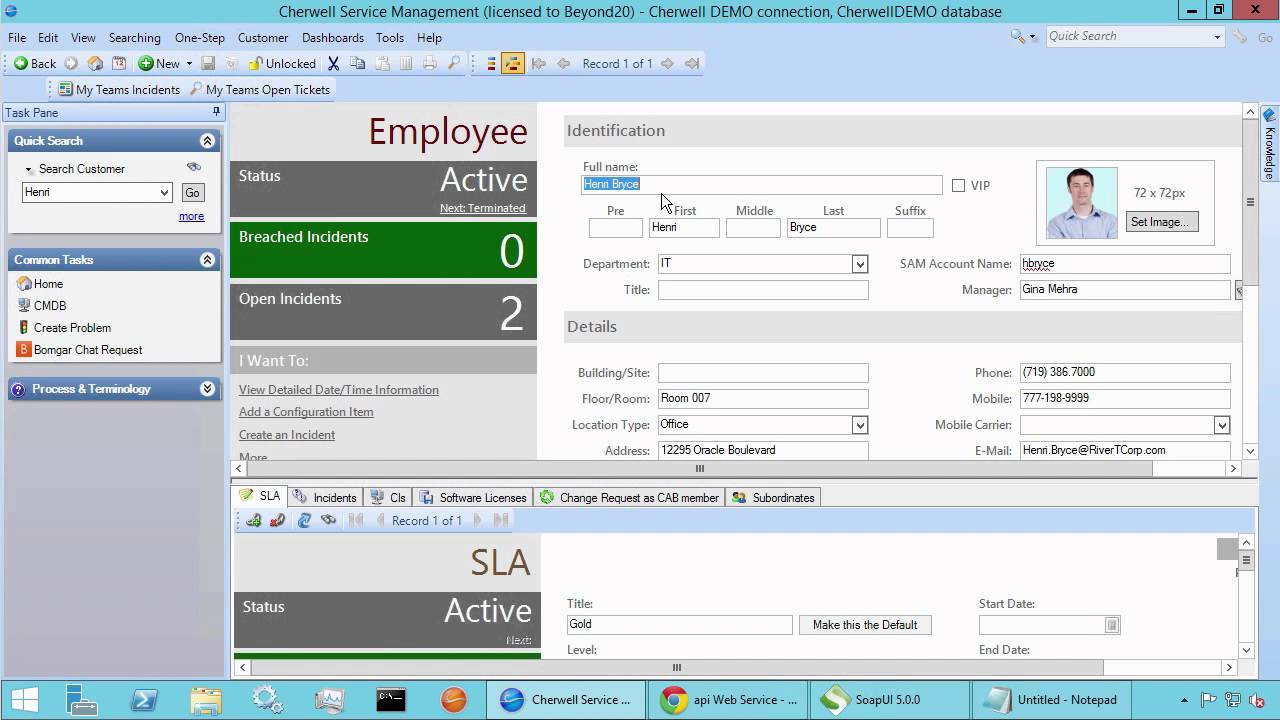Image resolution: width=1280 pixels, height=720 pixels.
Task: Click the Make this the Default button
Action: coord(865,625)
